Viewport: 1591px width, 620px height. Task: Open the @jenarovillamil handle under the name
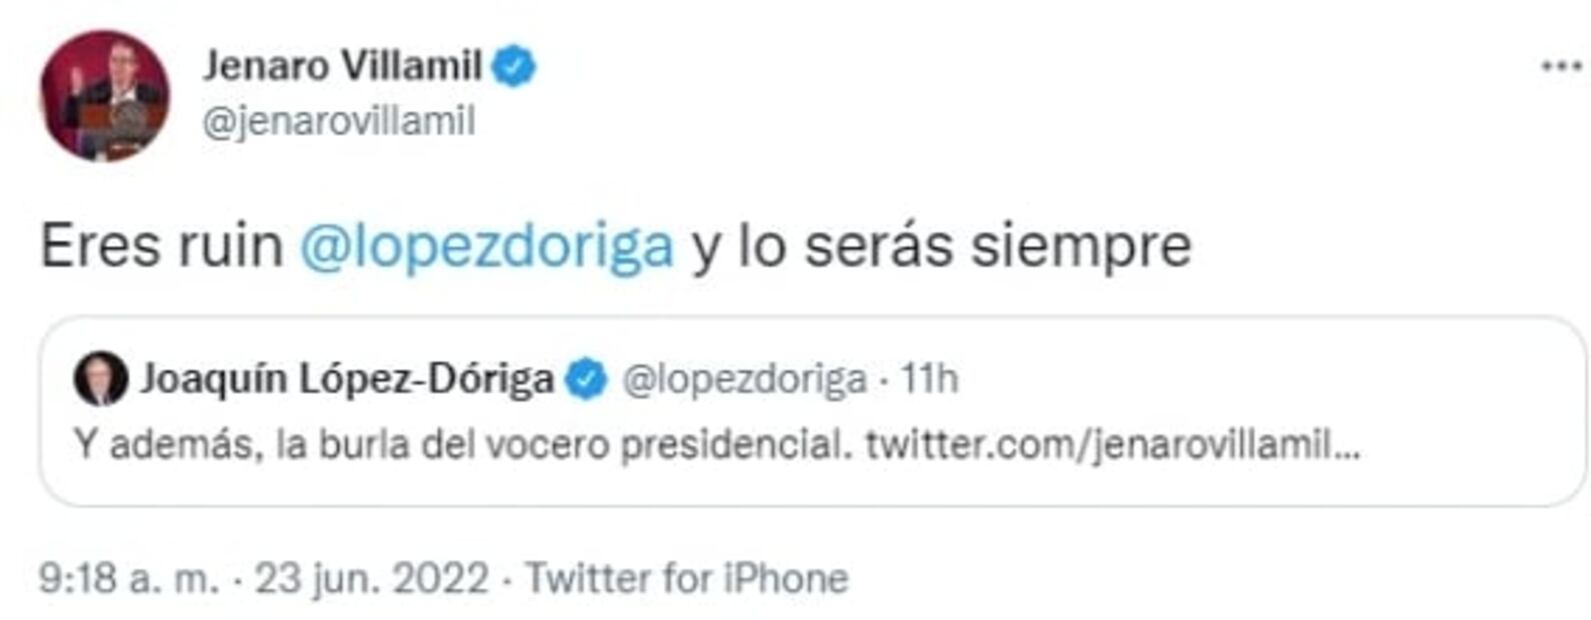(338, 122)
